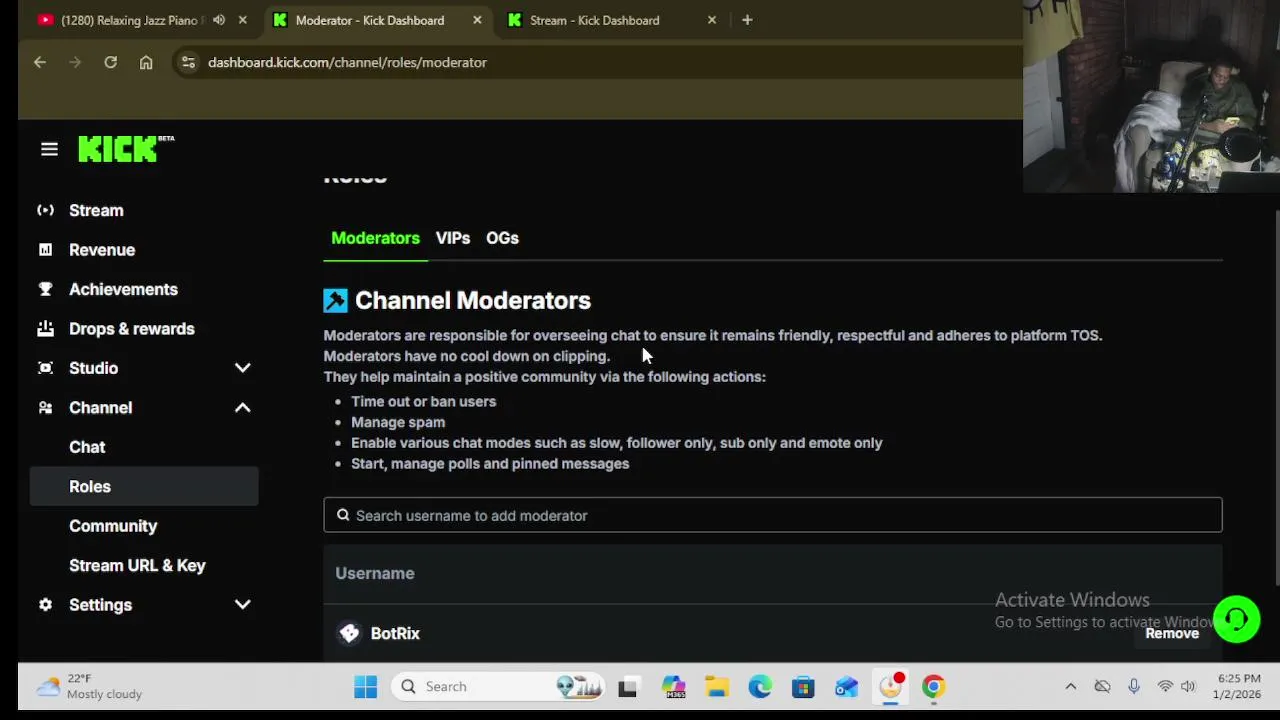Remove BotRix as moderator
1280x720 pixels.
click(x=1172, y=633)
